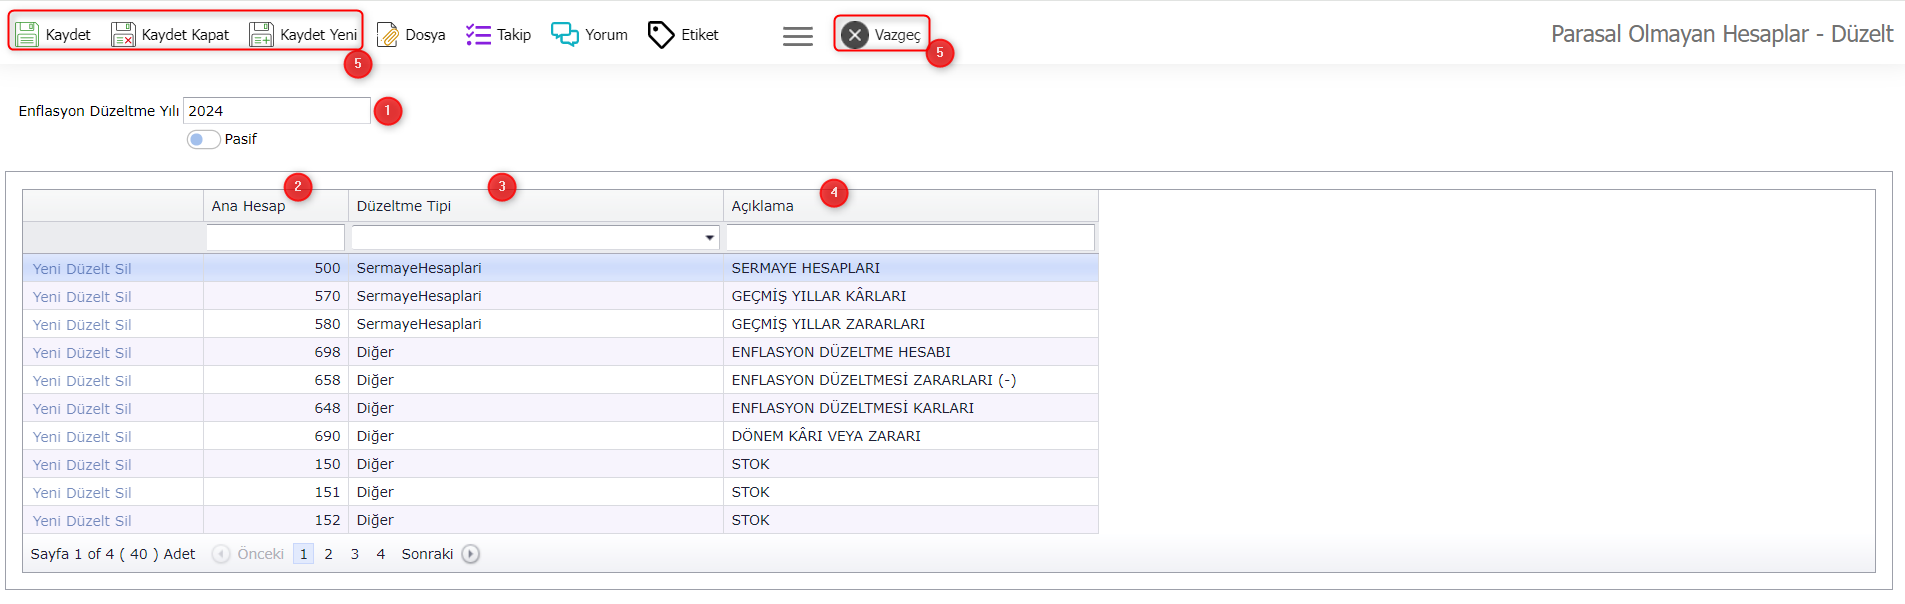Select the ENFLASYON DÜZELTME HESABI cell
The image size is (1905, 604).
click(911, 352)
